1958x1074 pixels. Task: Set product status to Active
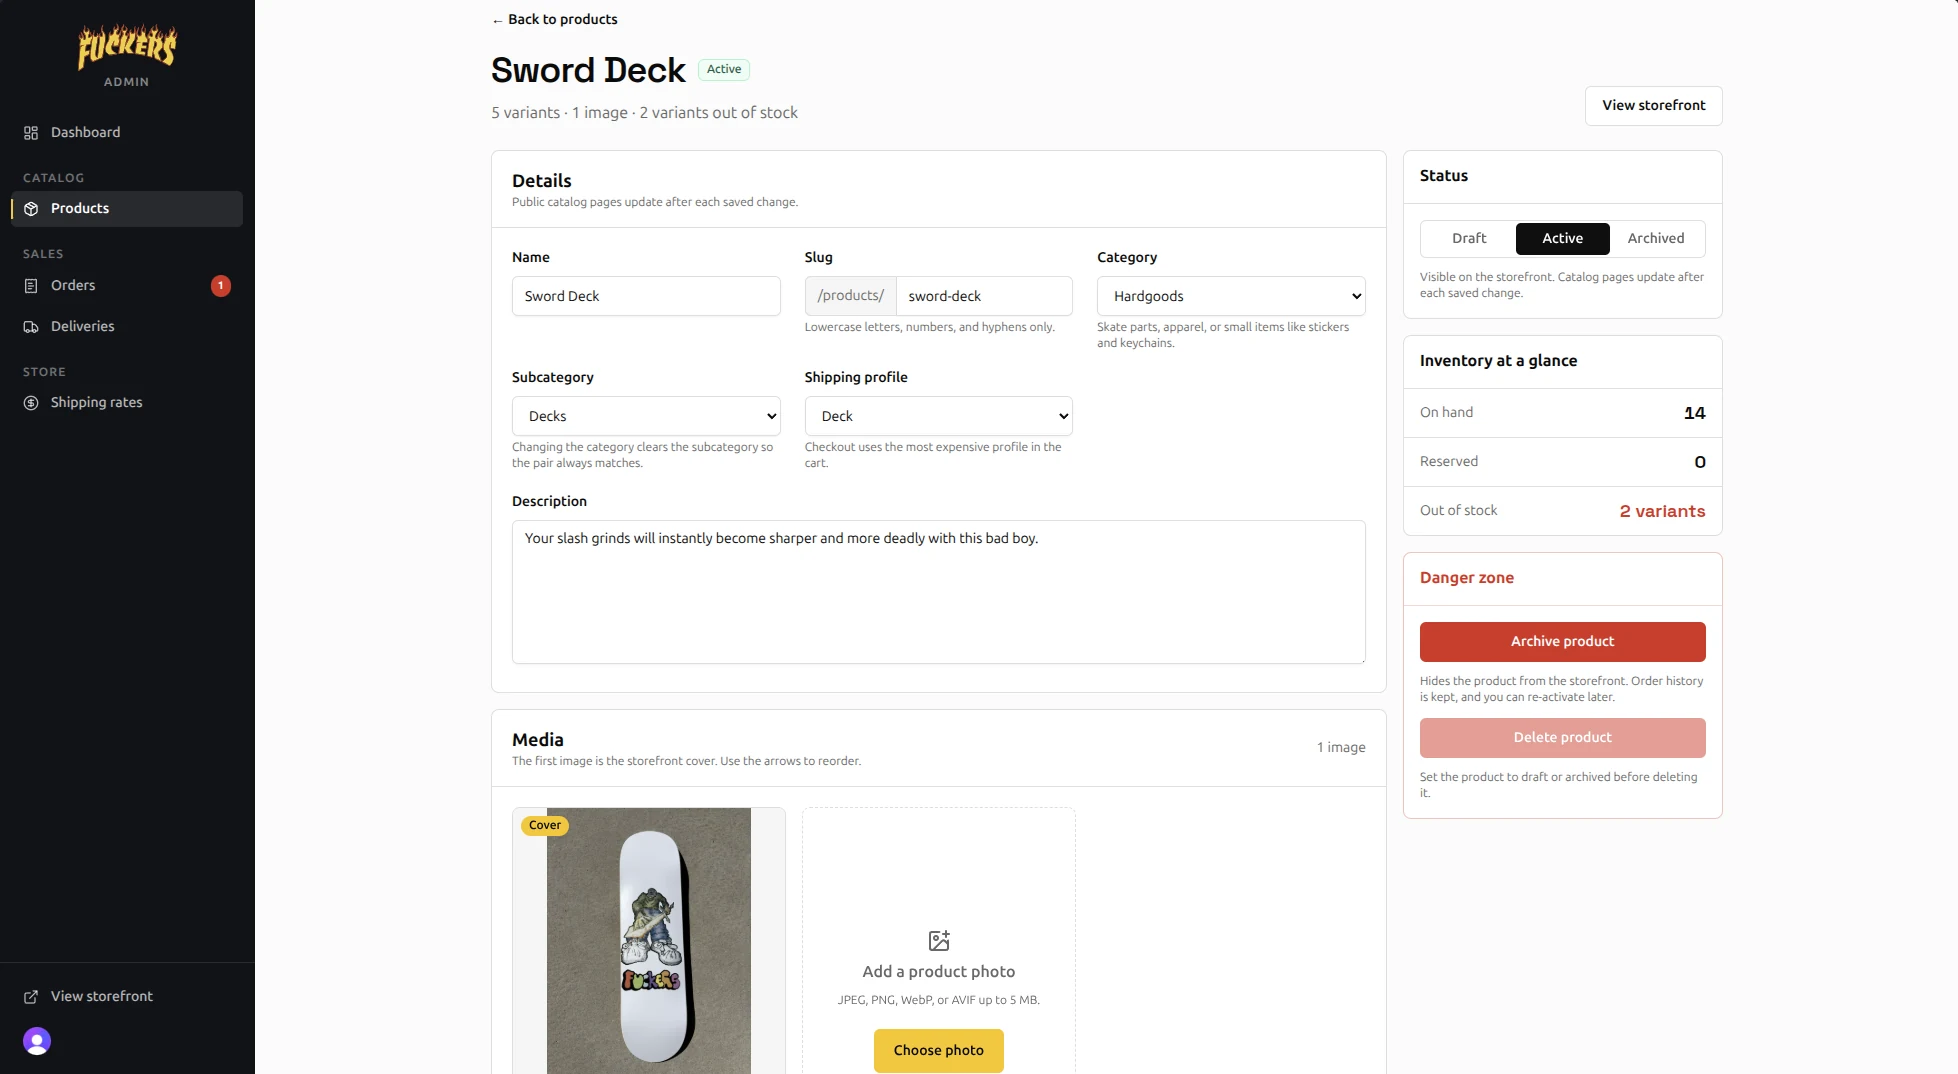(x=1562, y=239)
